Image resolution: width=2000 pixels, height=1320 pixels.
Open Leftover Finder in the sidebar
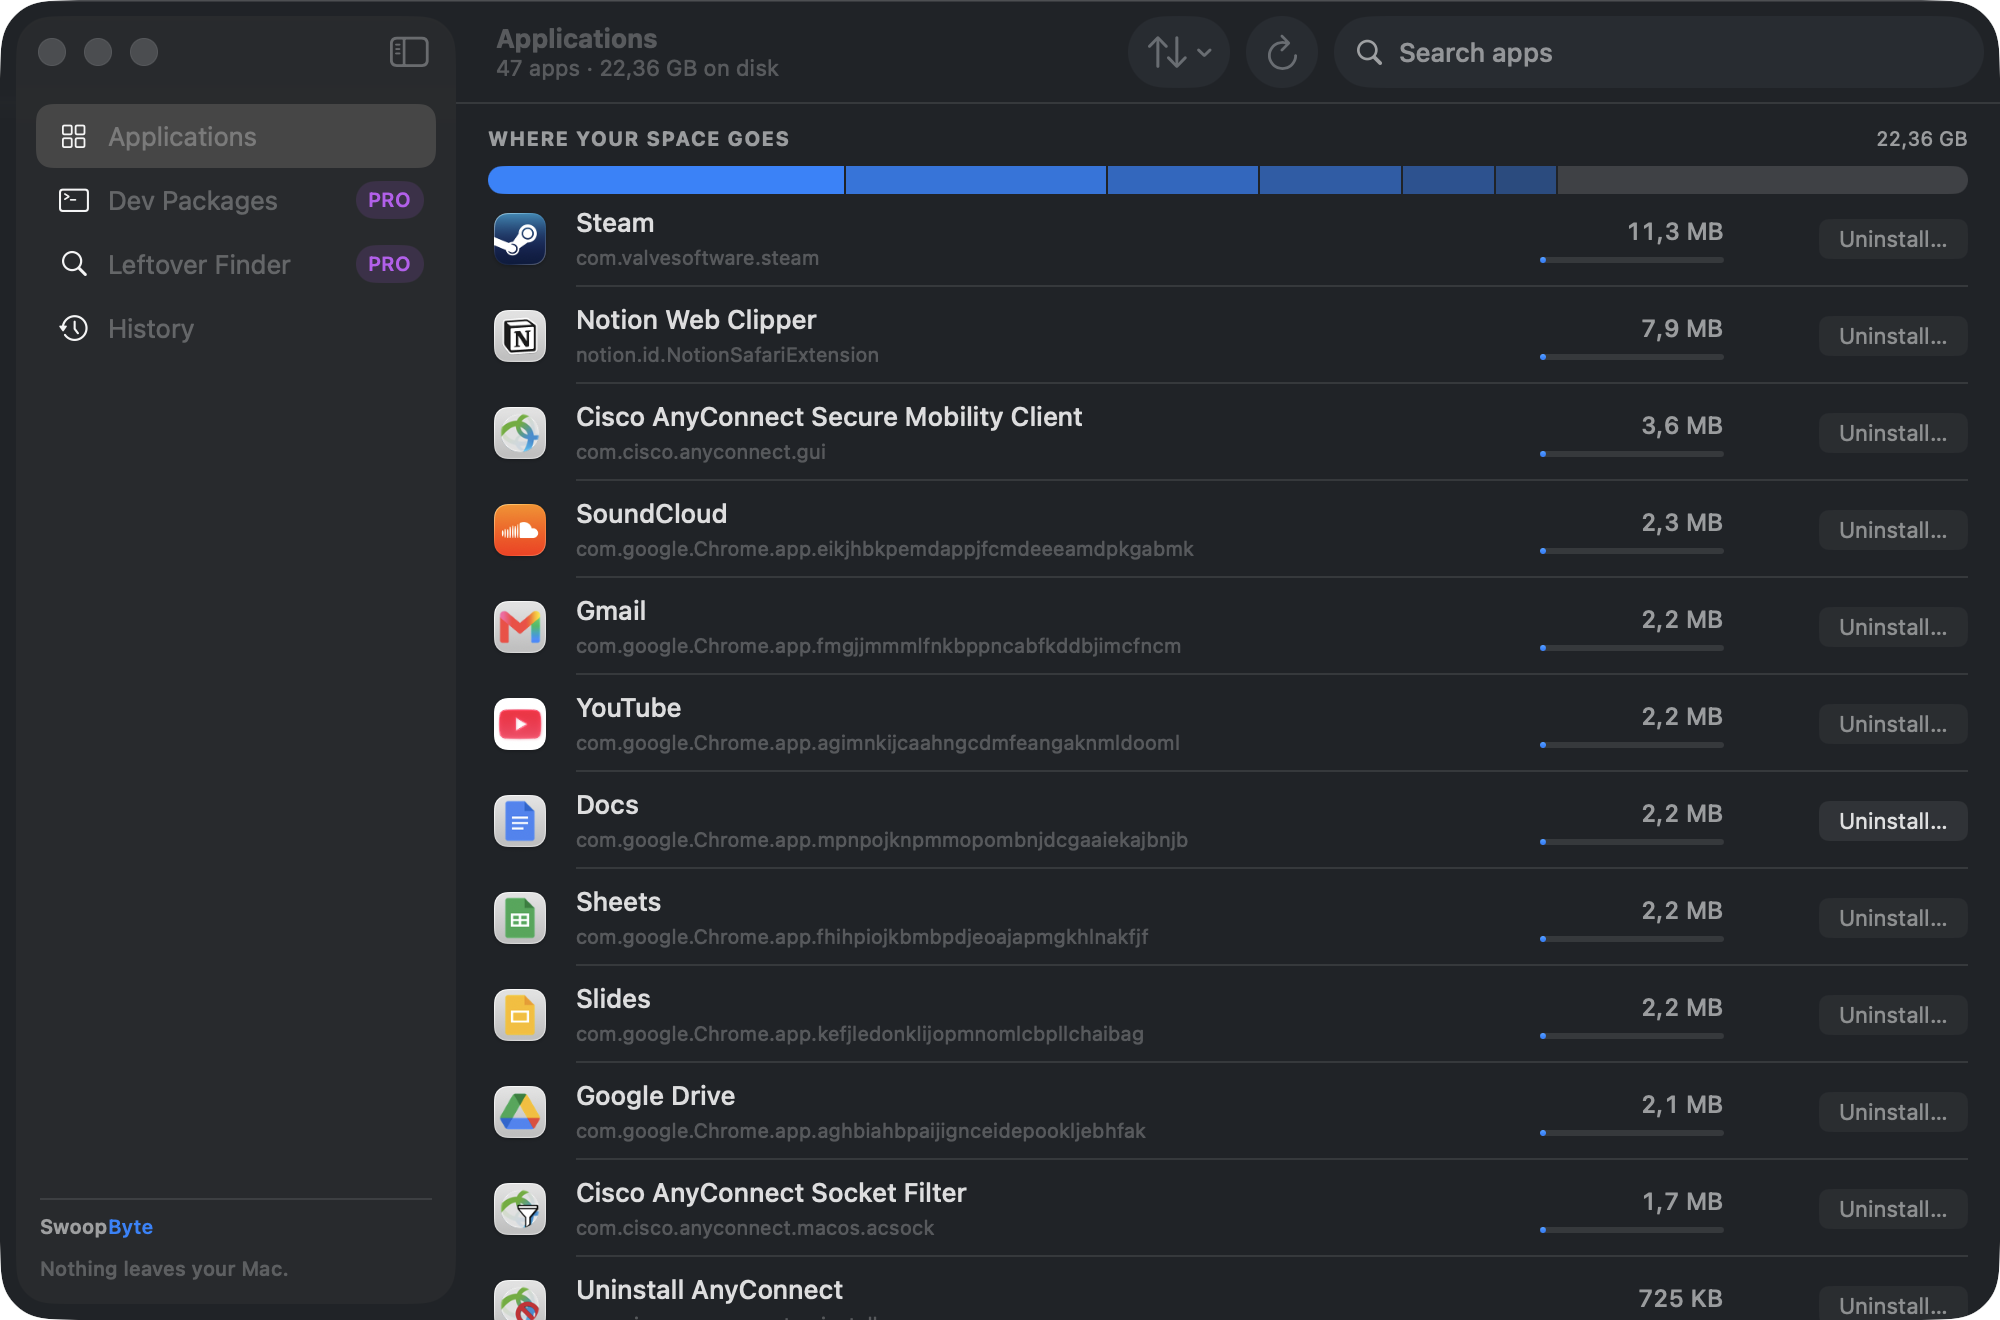click(236, 264)
